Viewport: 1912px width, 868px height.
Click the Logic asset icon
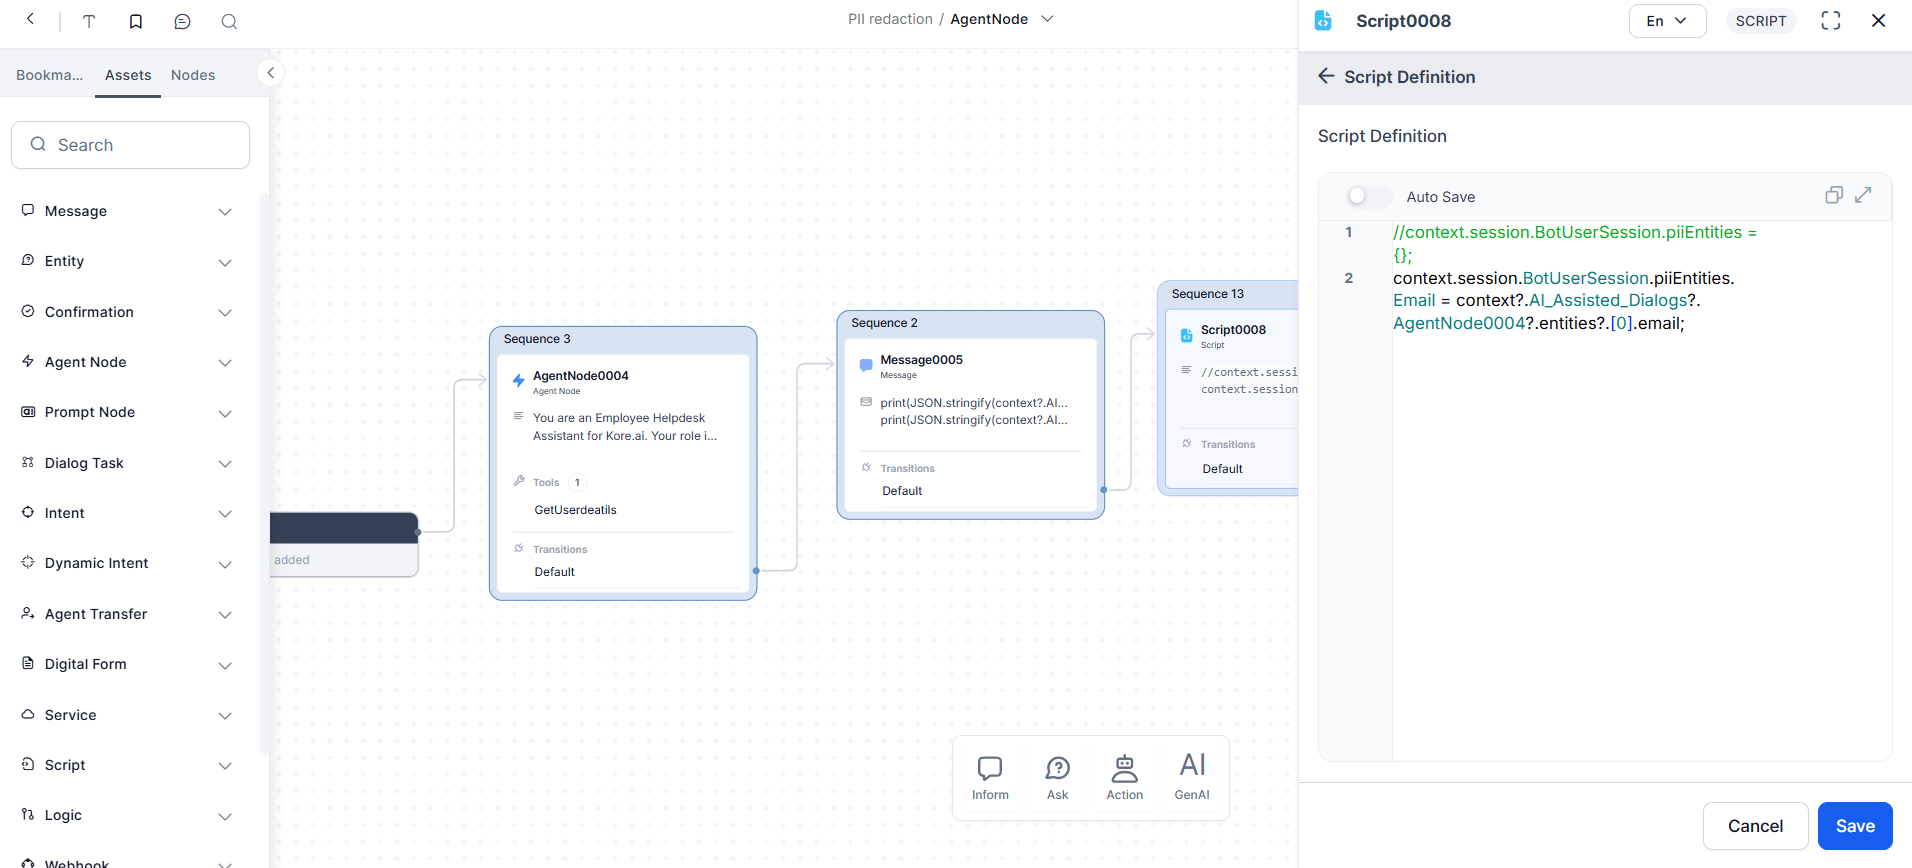click(x=28, y=814)
